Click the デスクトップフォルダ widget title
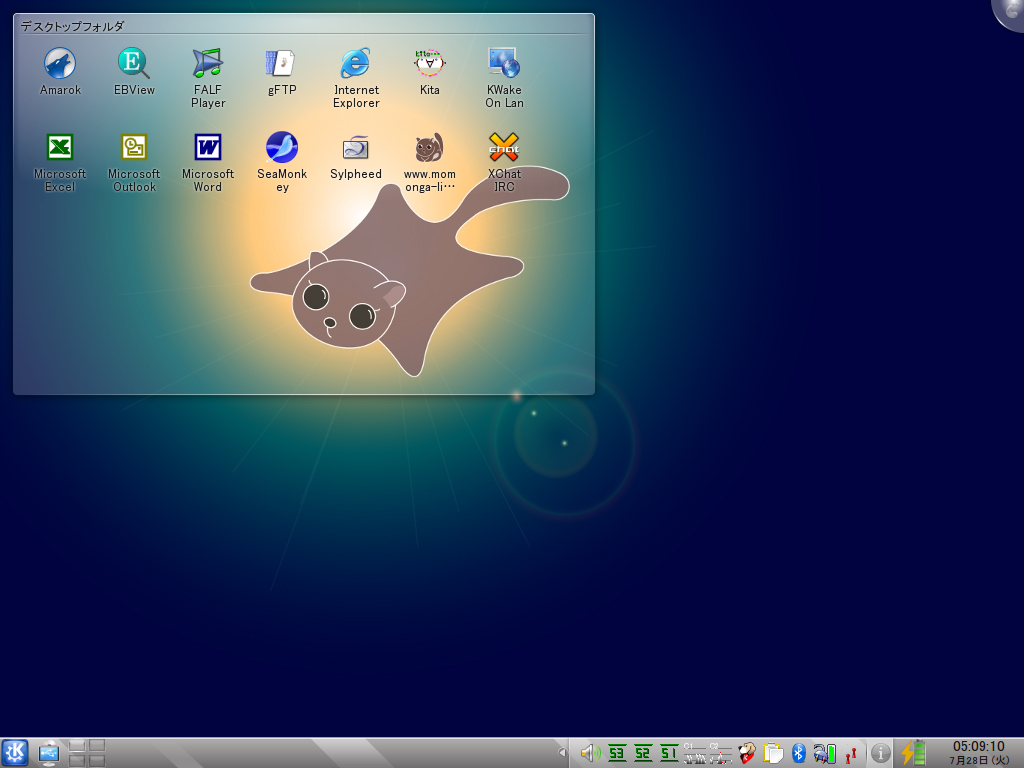 [x=72, y=26]
